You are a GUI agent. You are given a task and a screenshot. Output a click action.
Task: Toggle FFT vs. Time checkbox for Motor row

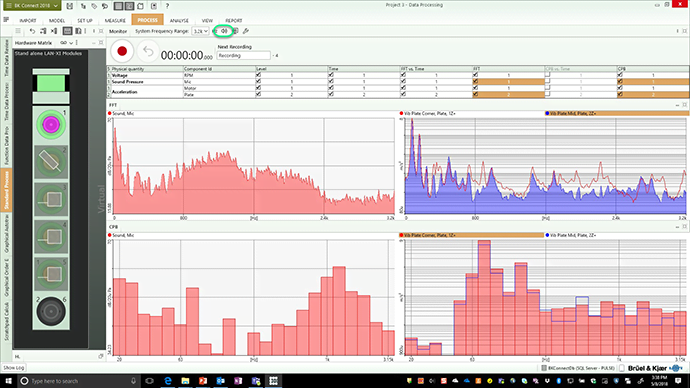coord(403,88)
